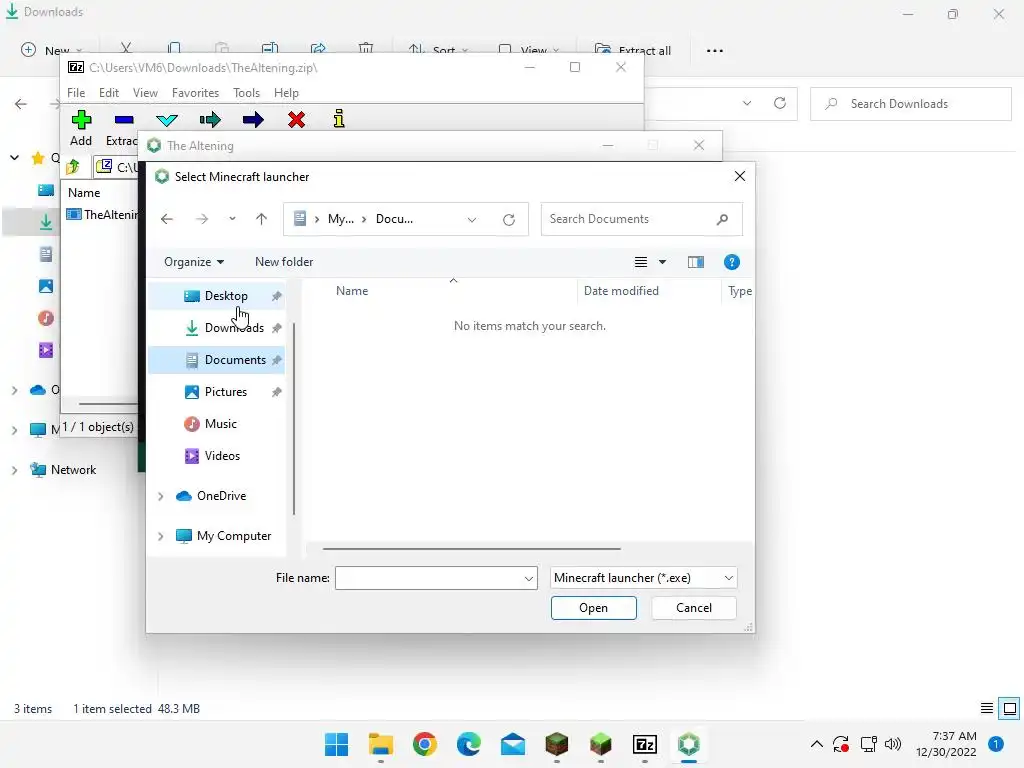Open Windows Start menu
Viewport: 1024px width, 768px height.
pos(336,744)
